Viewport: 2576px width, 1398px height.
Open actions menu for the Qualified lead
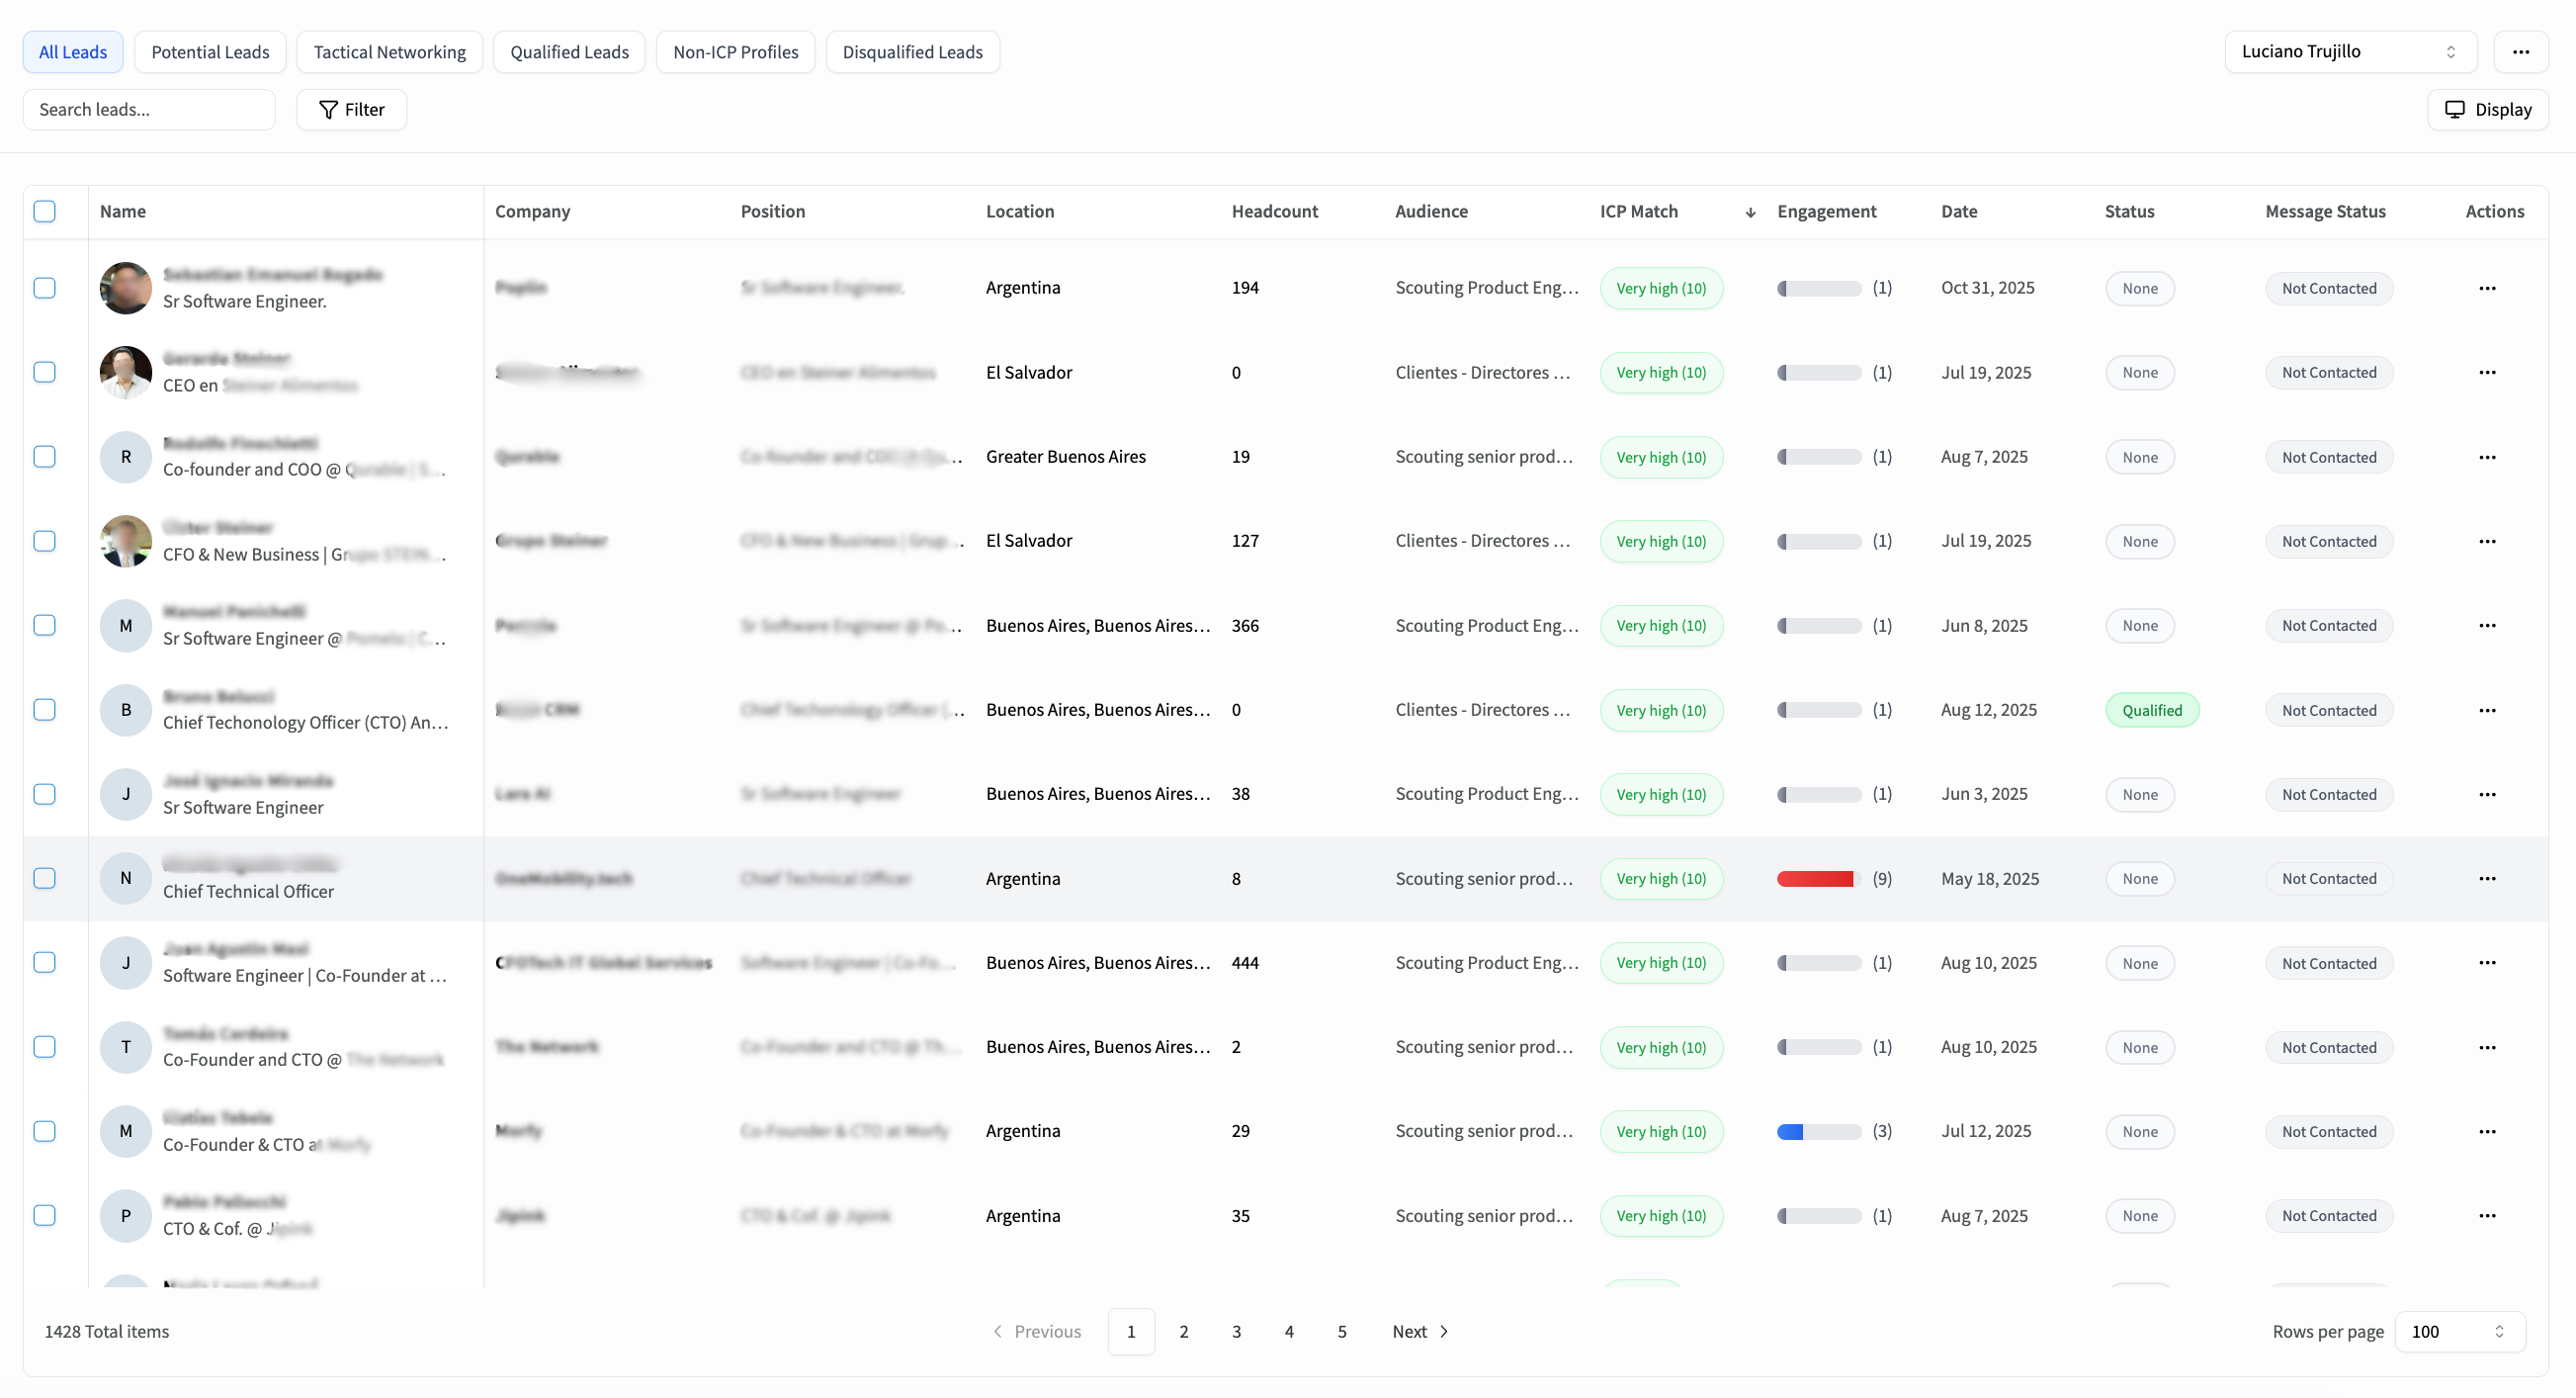[2487, 710]
